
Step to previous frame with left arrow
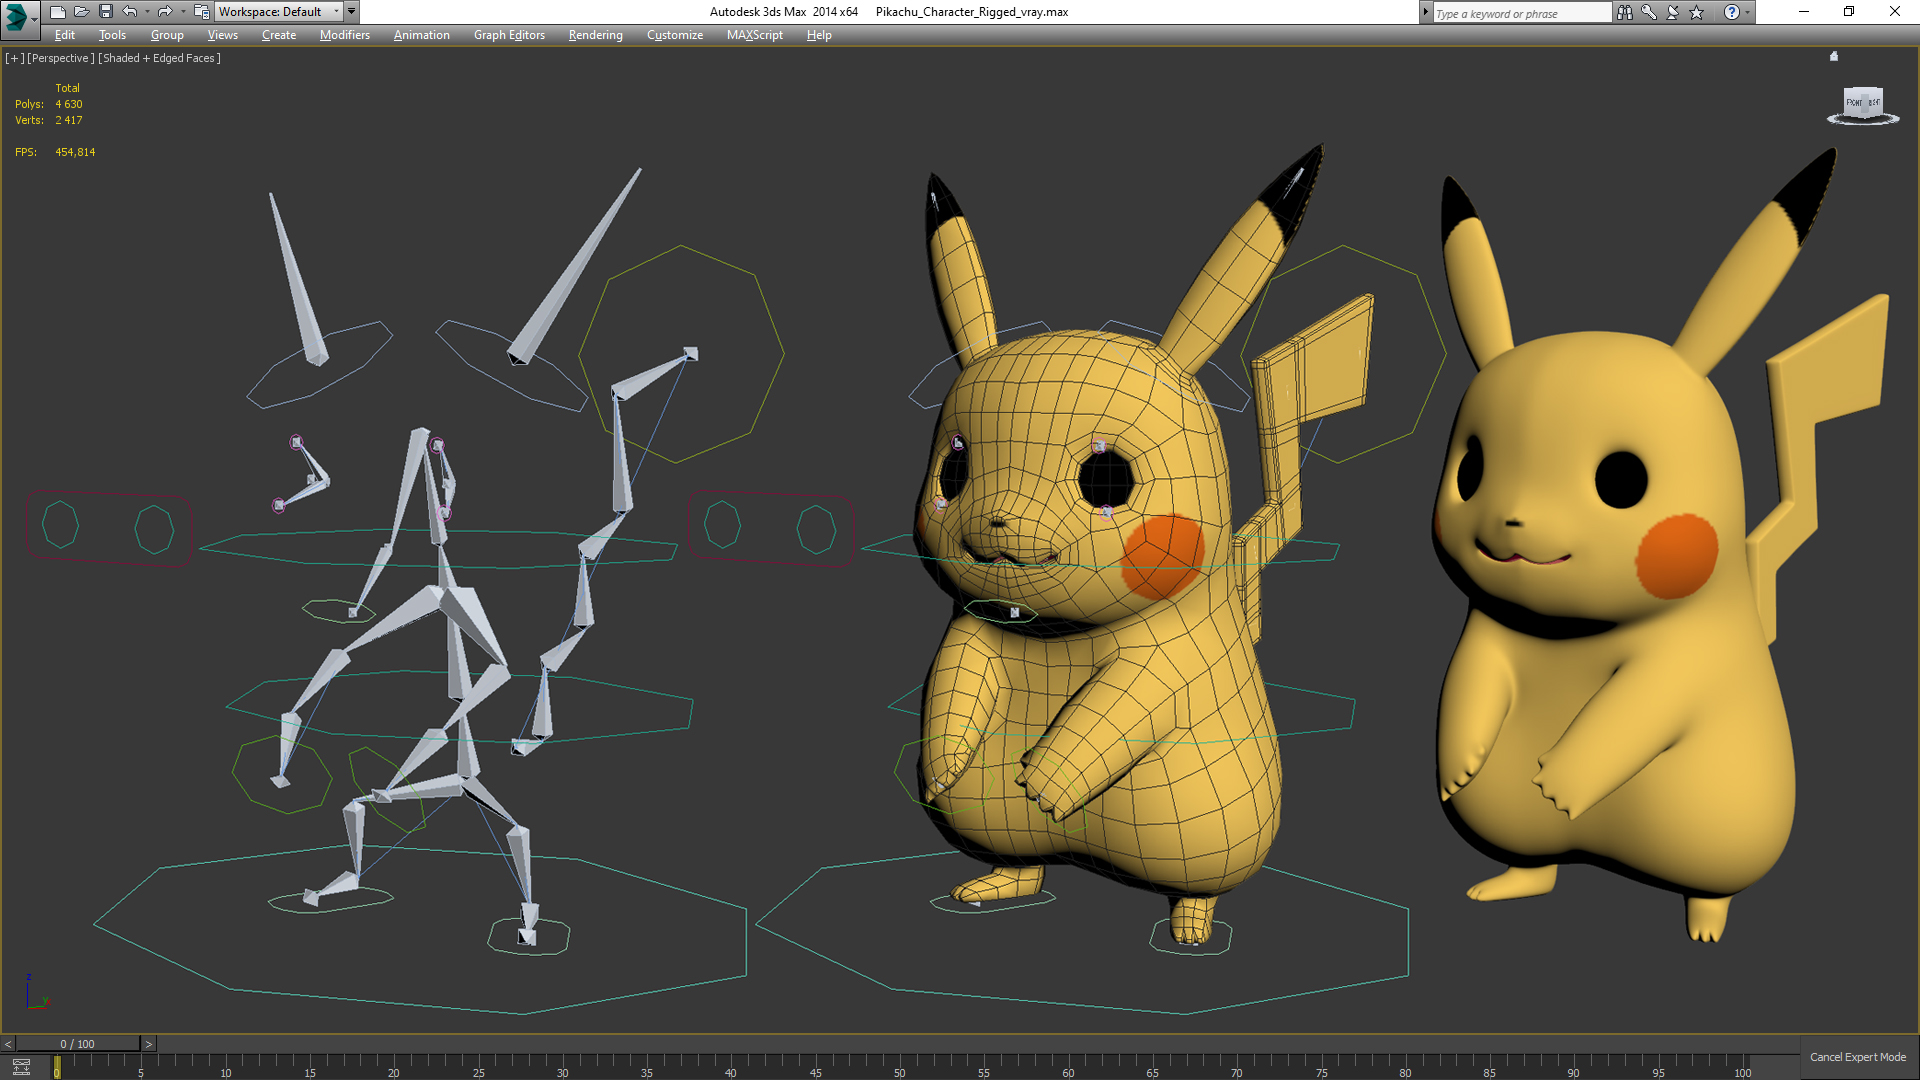8,1044
